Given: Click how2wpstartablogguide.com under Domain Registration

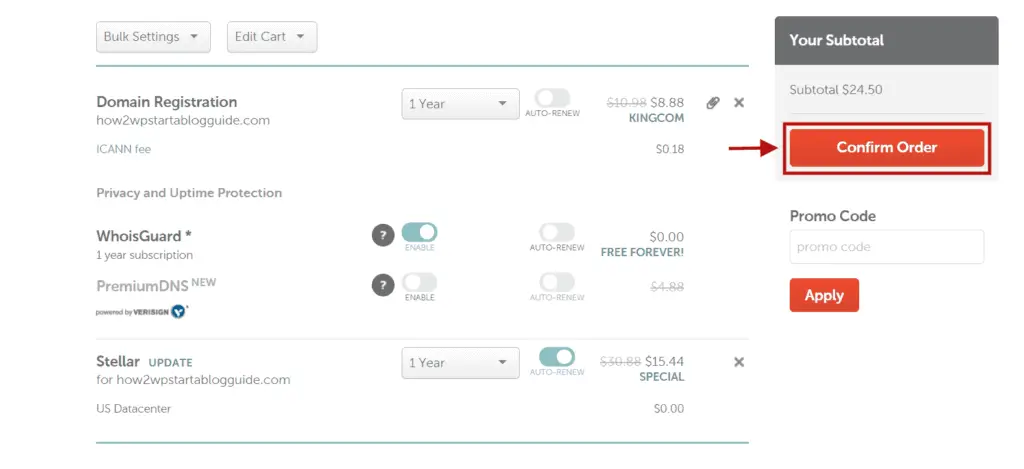Looking at the screenshot, I should [183, 120].
